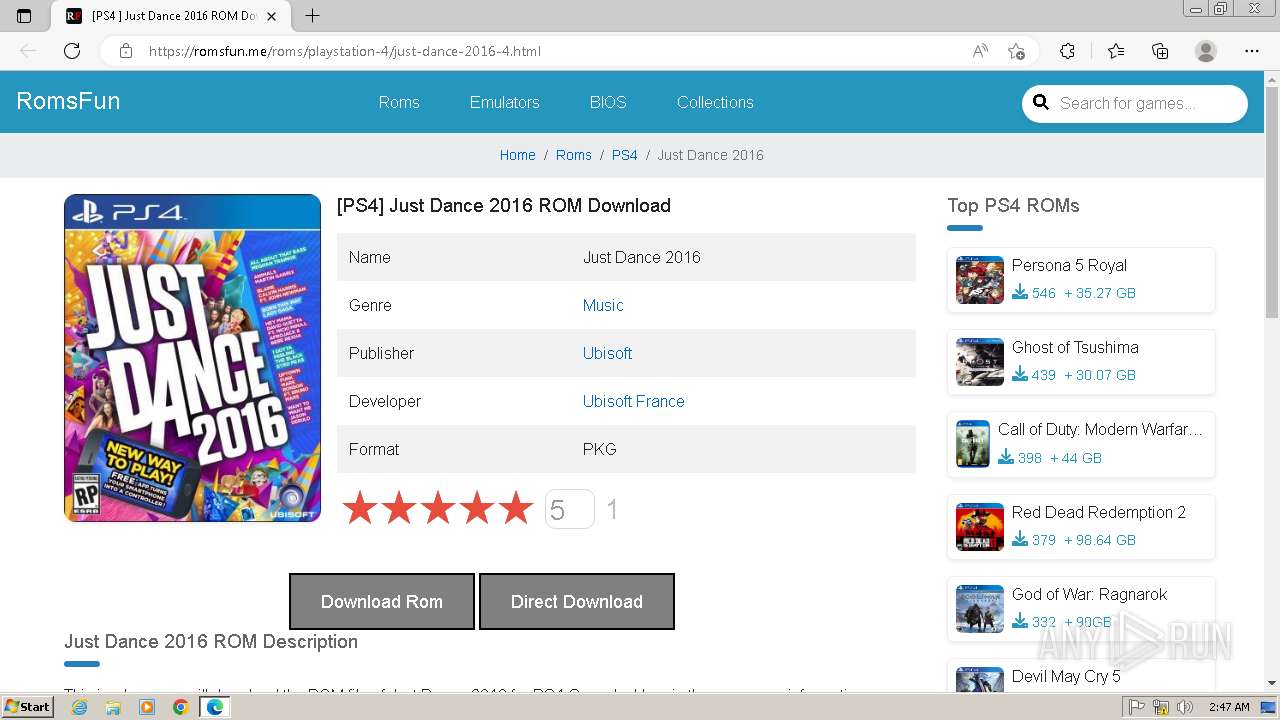Viewport: 1280px width, 720px height.
Task: Click the Search for games field
Action: tap(1135, 103)
